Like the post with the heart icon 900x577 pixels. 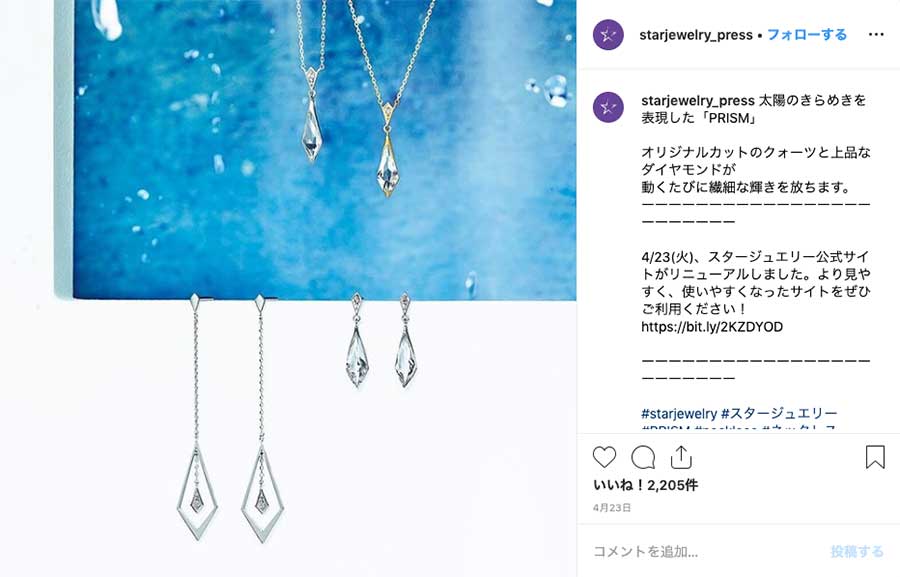(604, 458)
